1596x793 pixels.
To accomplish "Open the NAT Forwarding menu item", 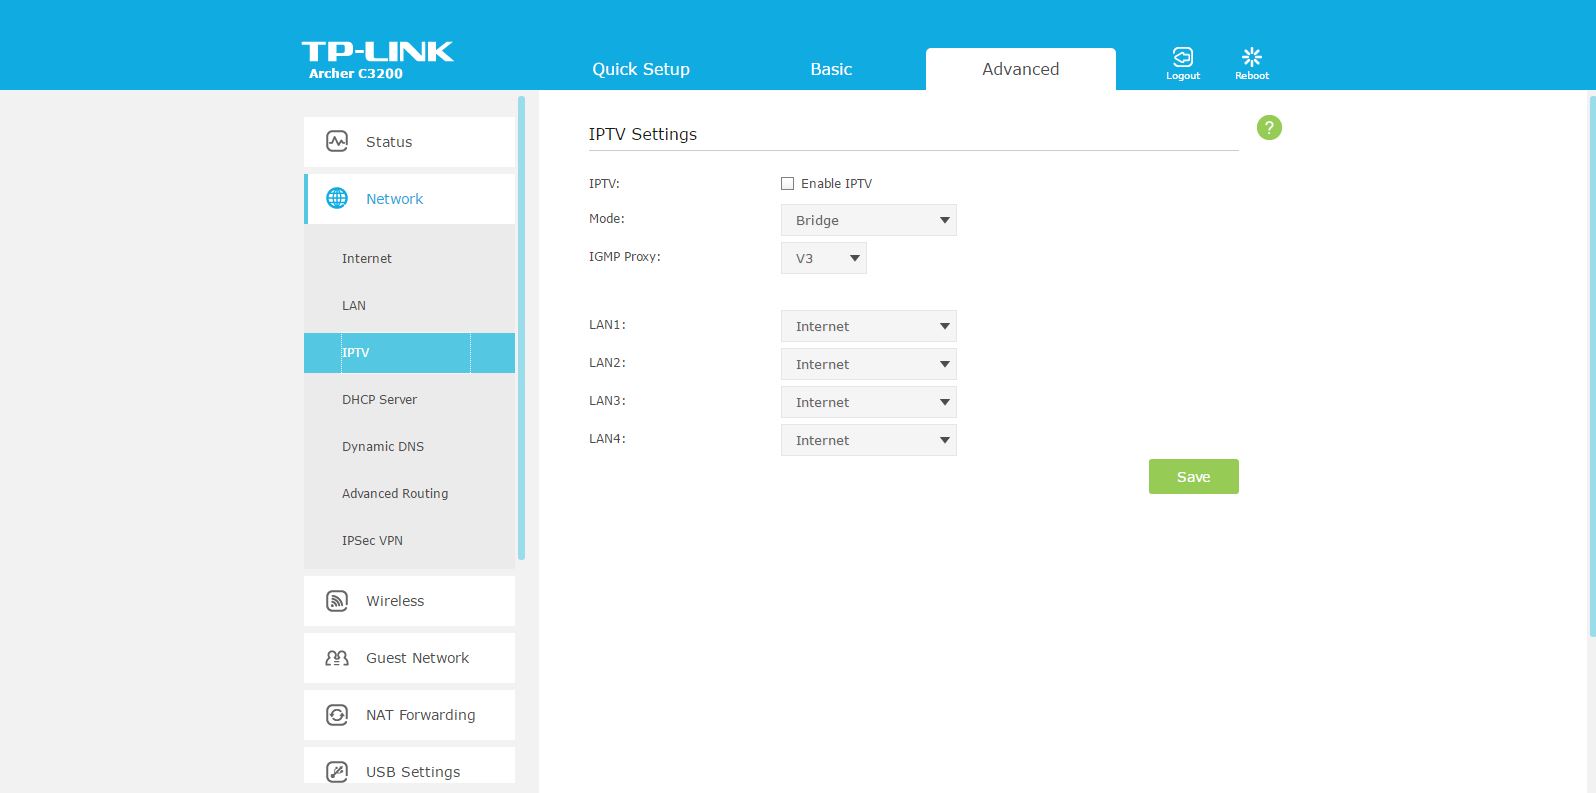I will [409, 715].
